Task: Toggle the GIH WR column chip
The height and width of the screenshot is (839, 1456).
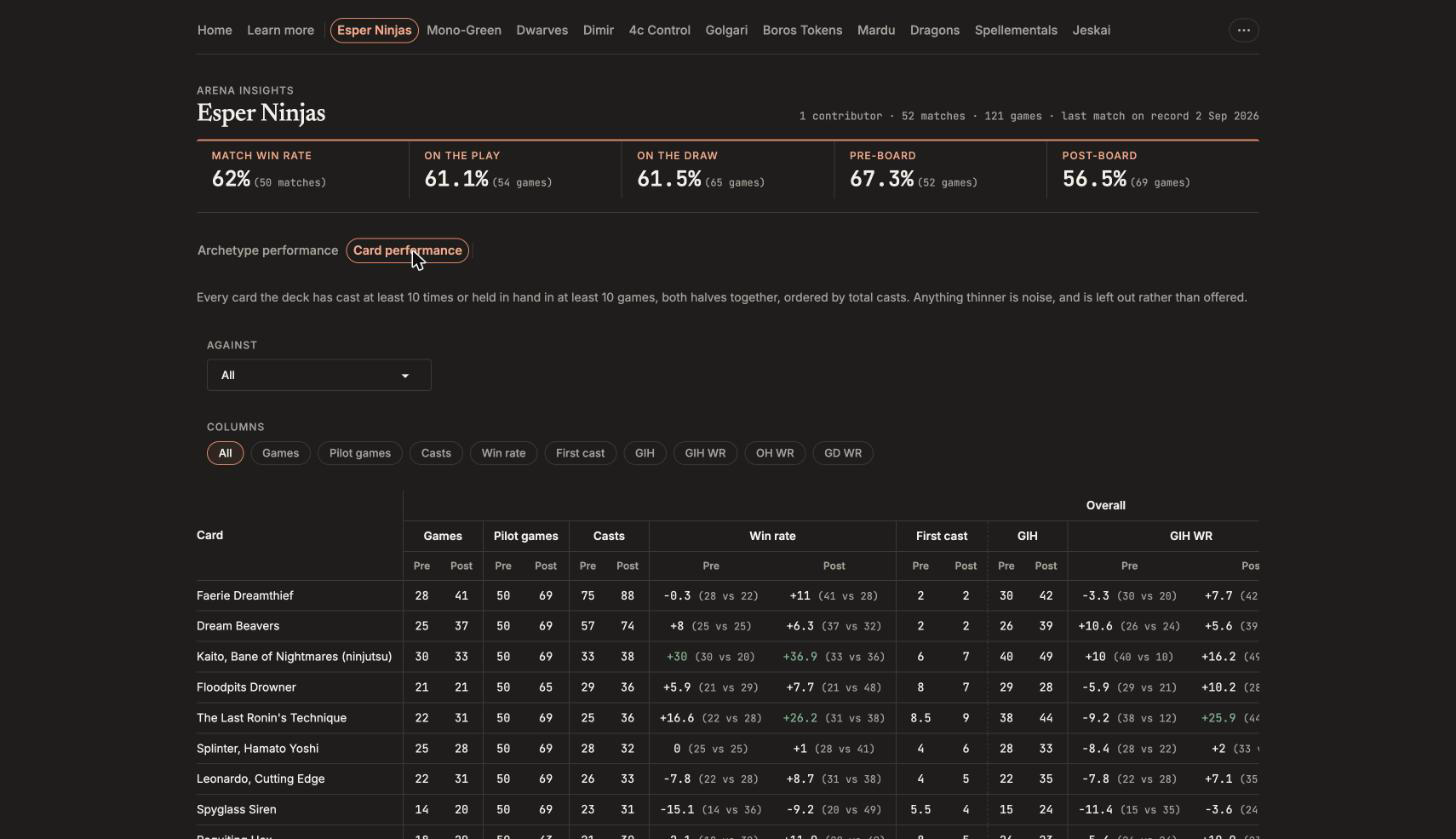Action: point(705,453)
